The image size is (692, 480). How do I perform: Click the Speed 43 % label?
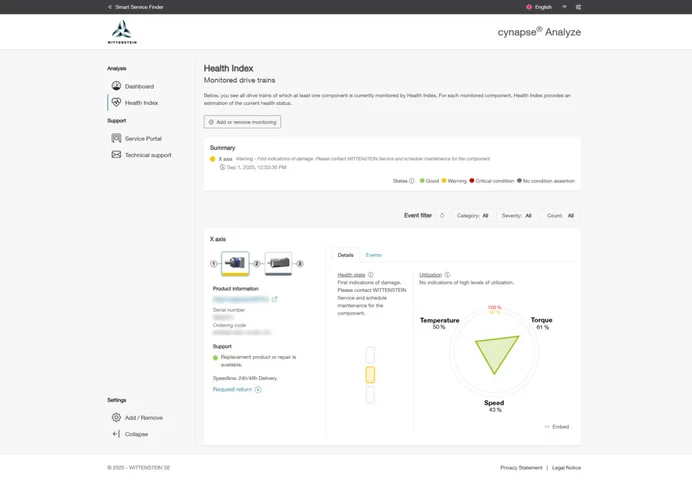pos(494,406)
